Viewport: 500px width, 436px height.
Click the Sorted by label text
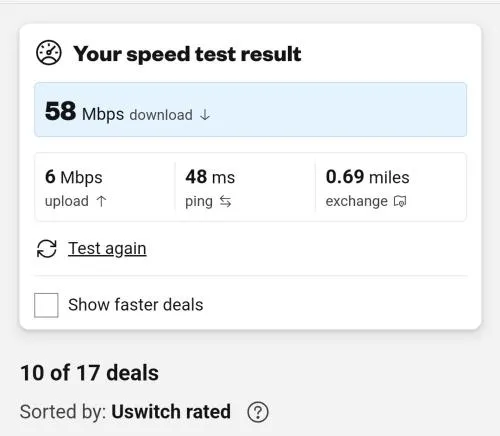[x=63, y=412]
